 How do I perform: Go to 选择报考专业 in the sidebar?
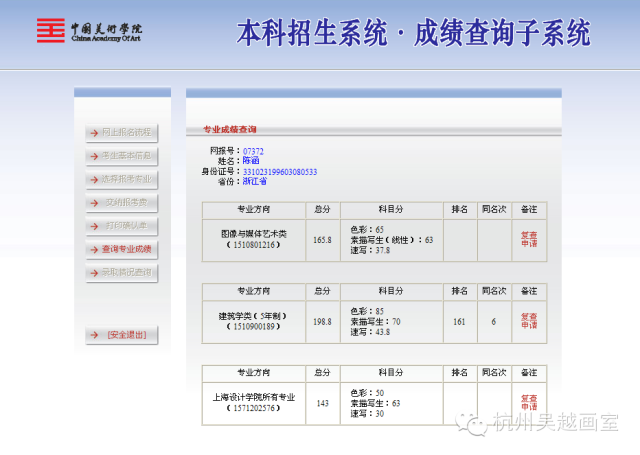tap(122, 179)
